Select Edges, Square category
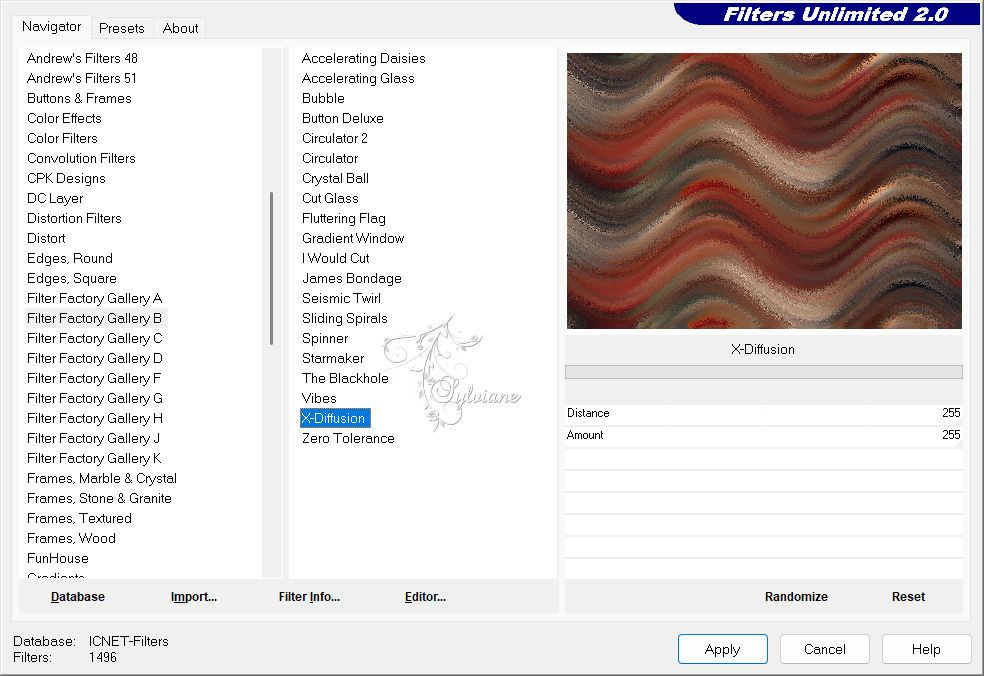 (72, 279)
